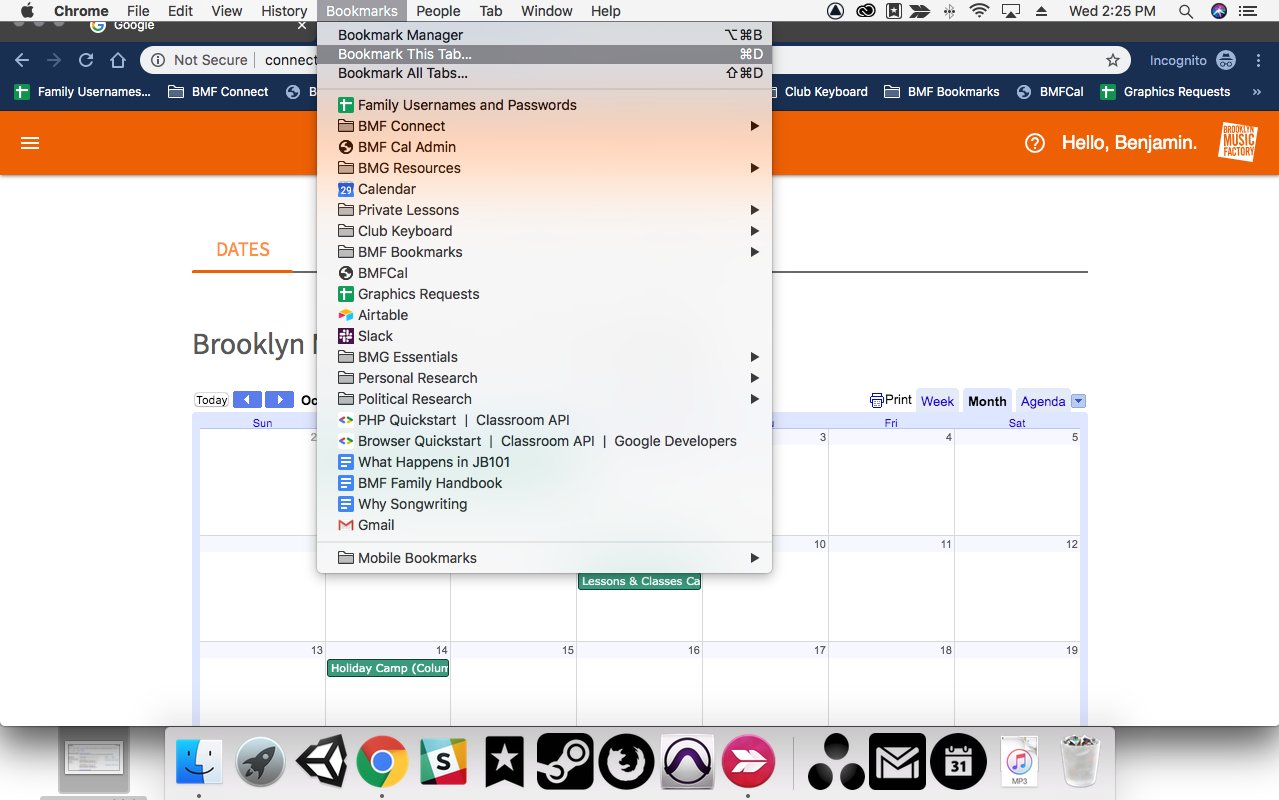The image size is (1279, 800).
Task: Expand the Mobile Bookmarks folder
Action: [x=544, y=558]
